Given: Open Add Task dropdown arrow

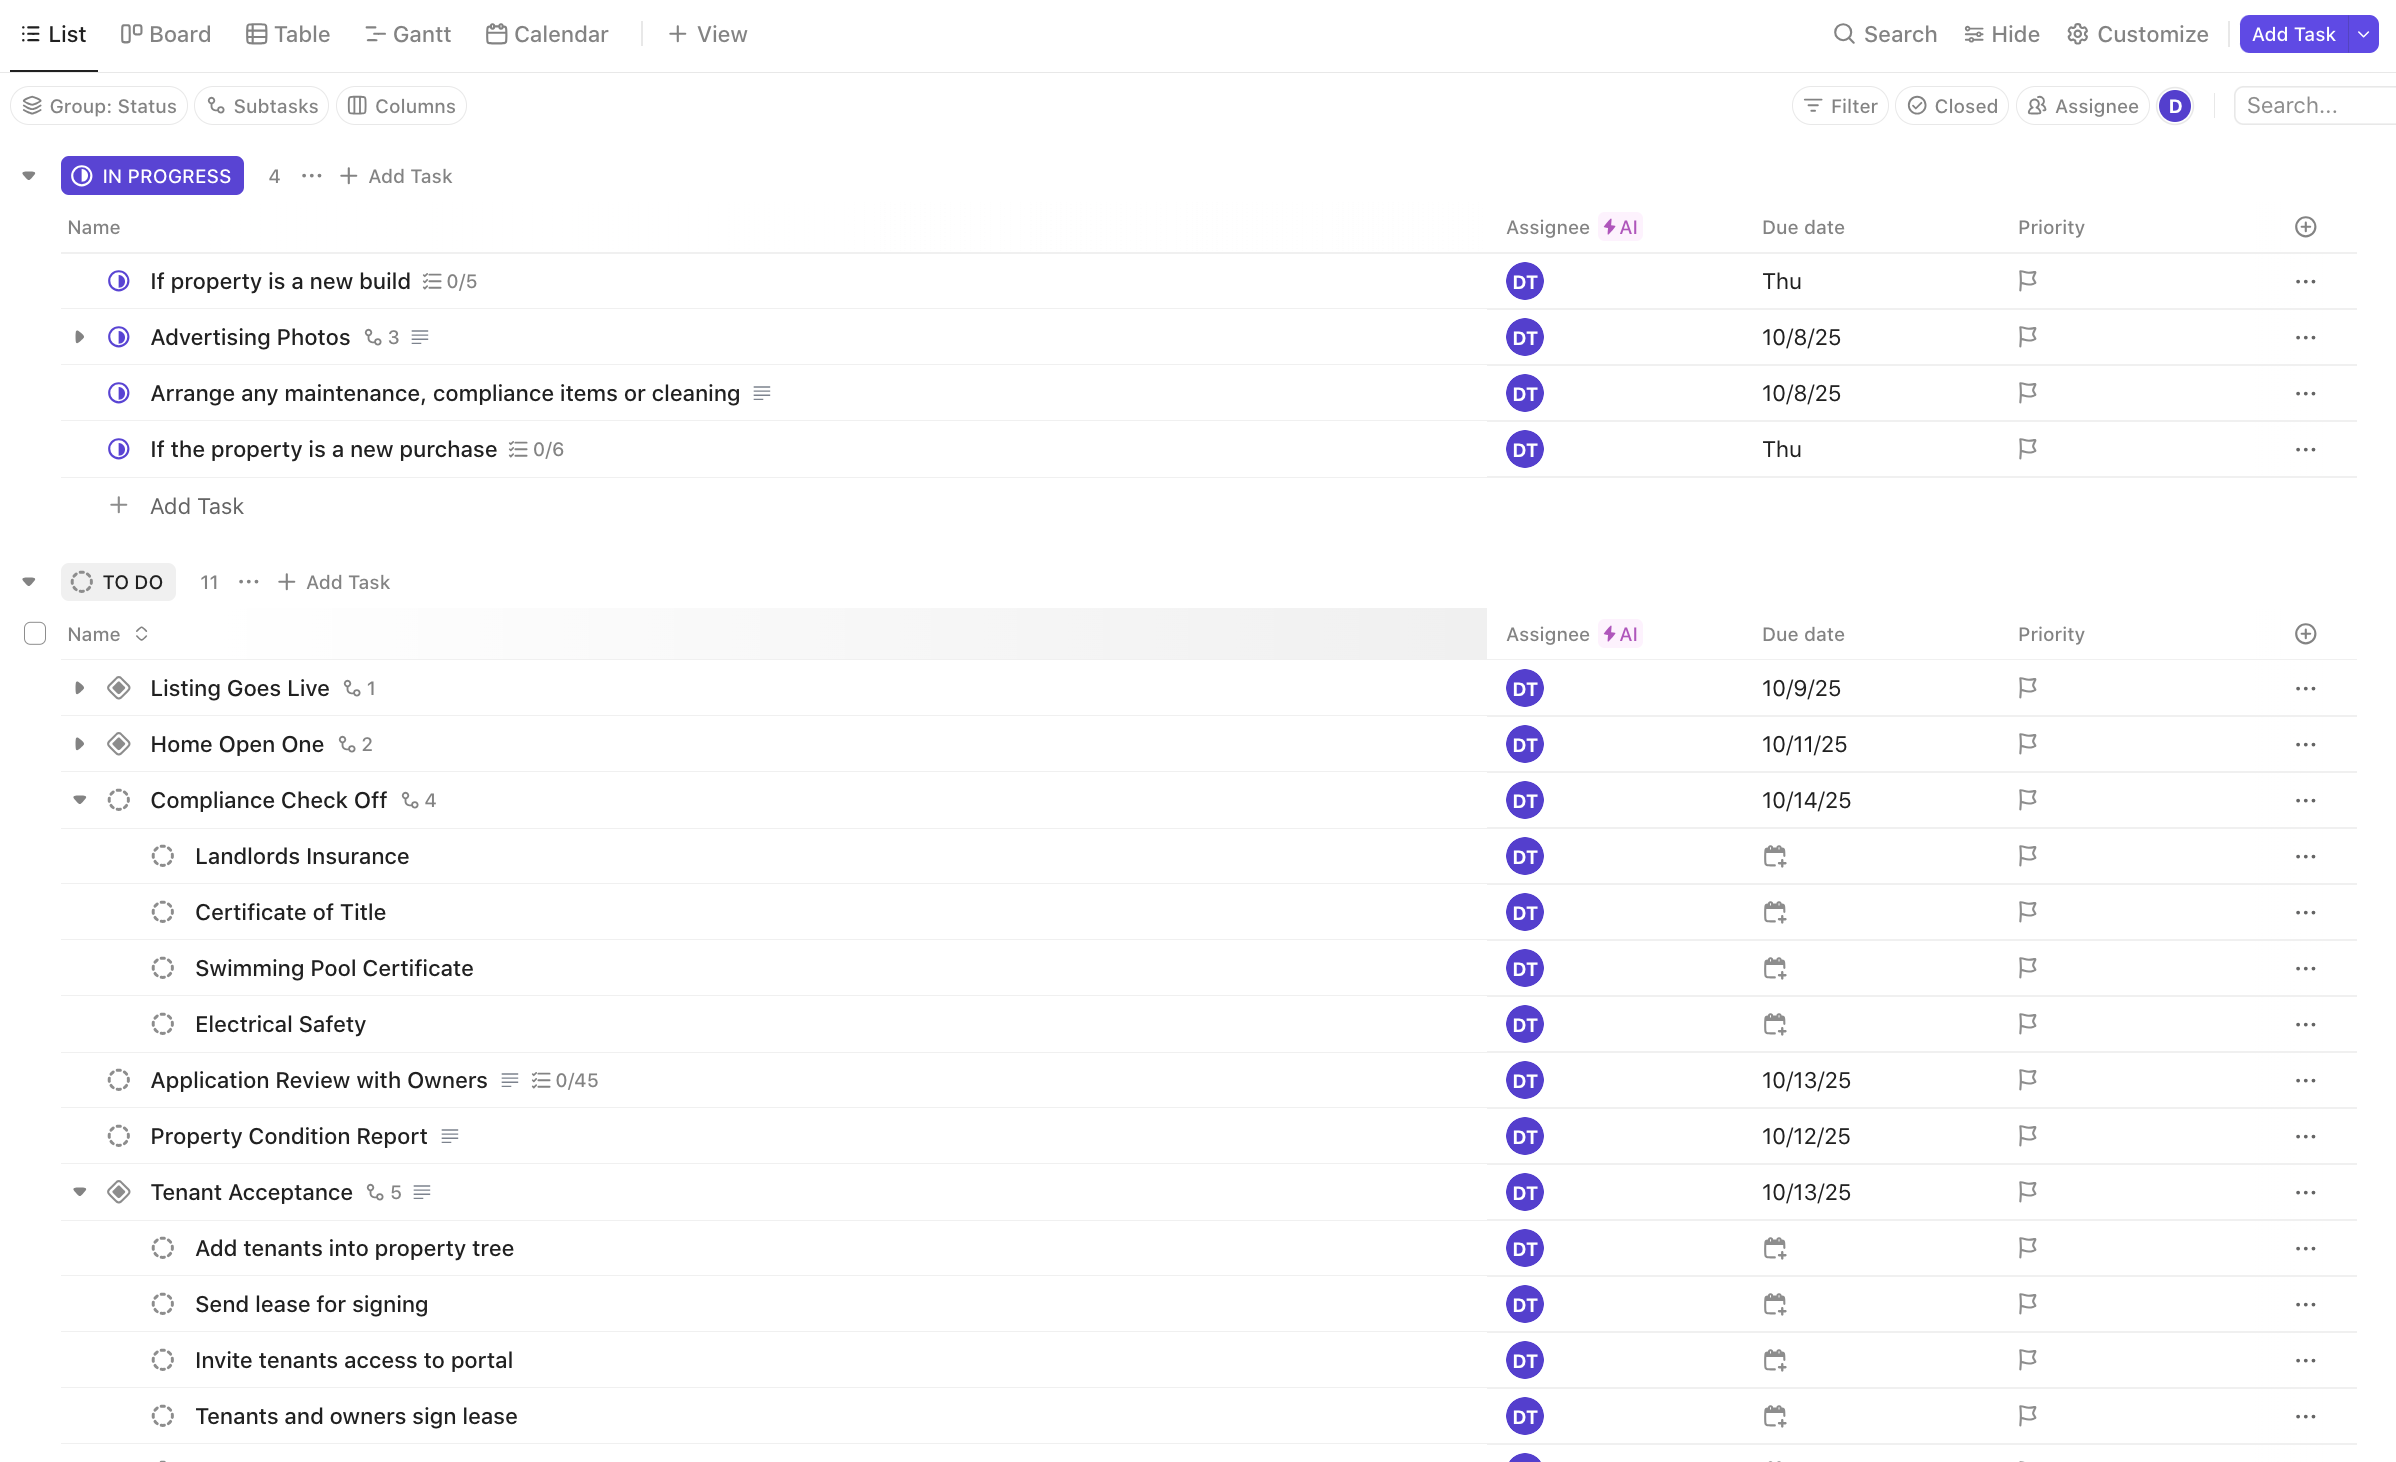Looking at the screenshot, I should (x=2364, y=34).
